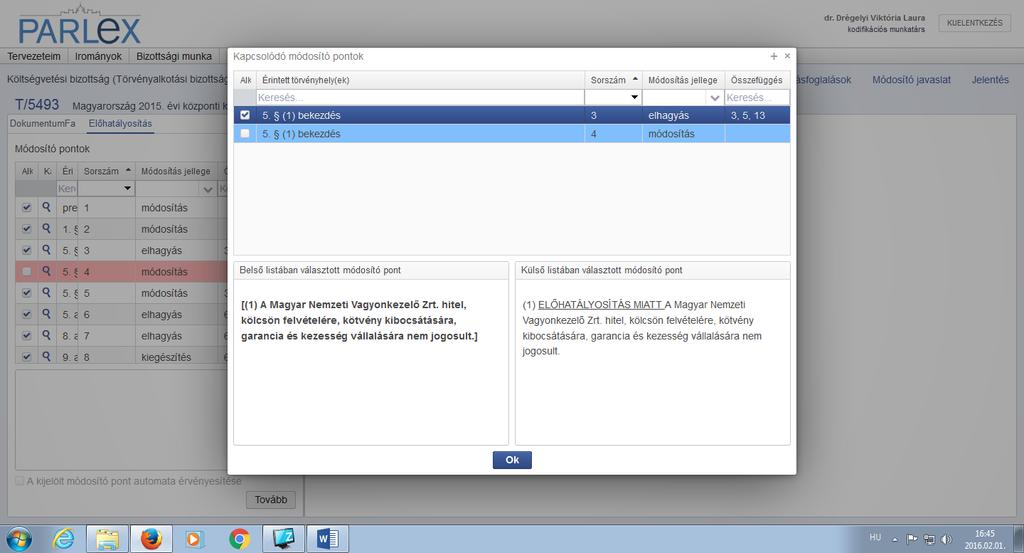
Task: Enable automatic validation of the selected modification point
Action: click(20, 481)
